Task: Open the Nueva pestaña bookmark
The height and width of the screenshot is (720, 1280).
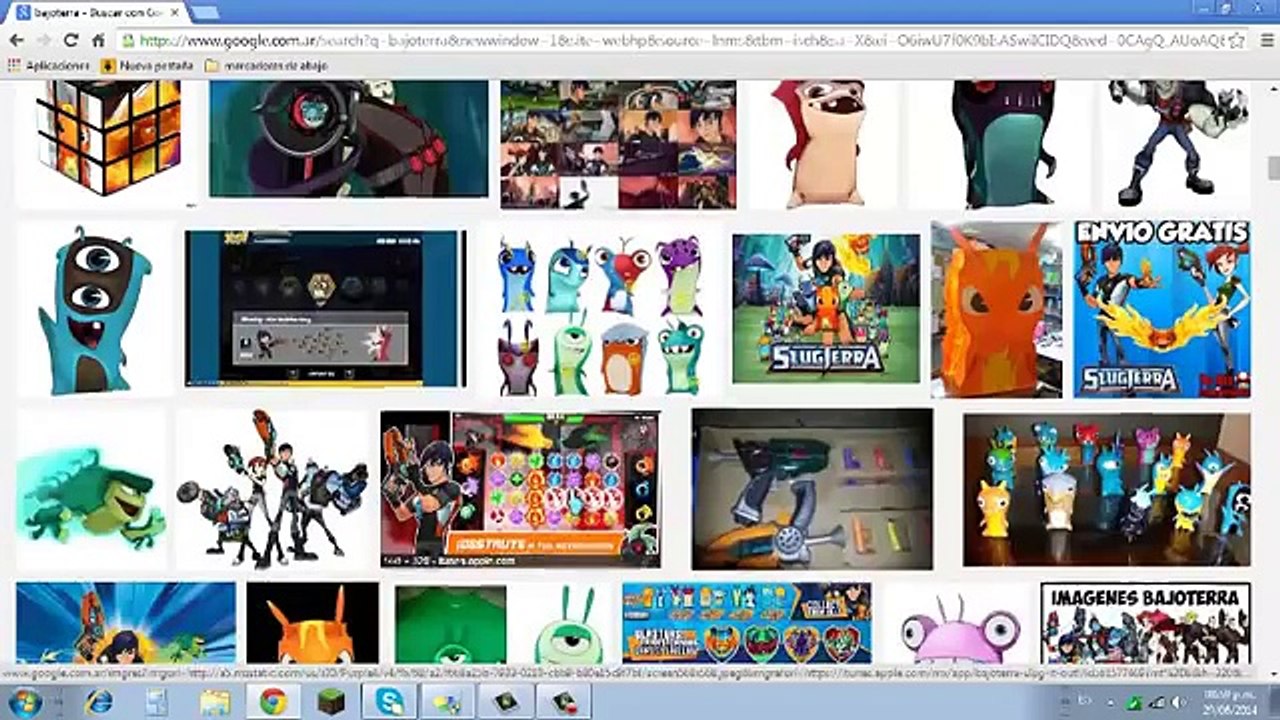Action: pyautogui.click(x=147, y=66)
